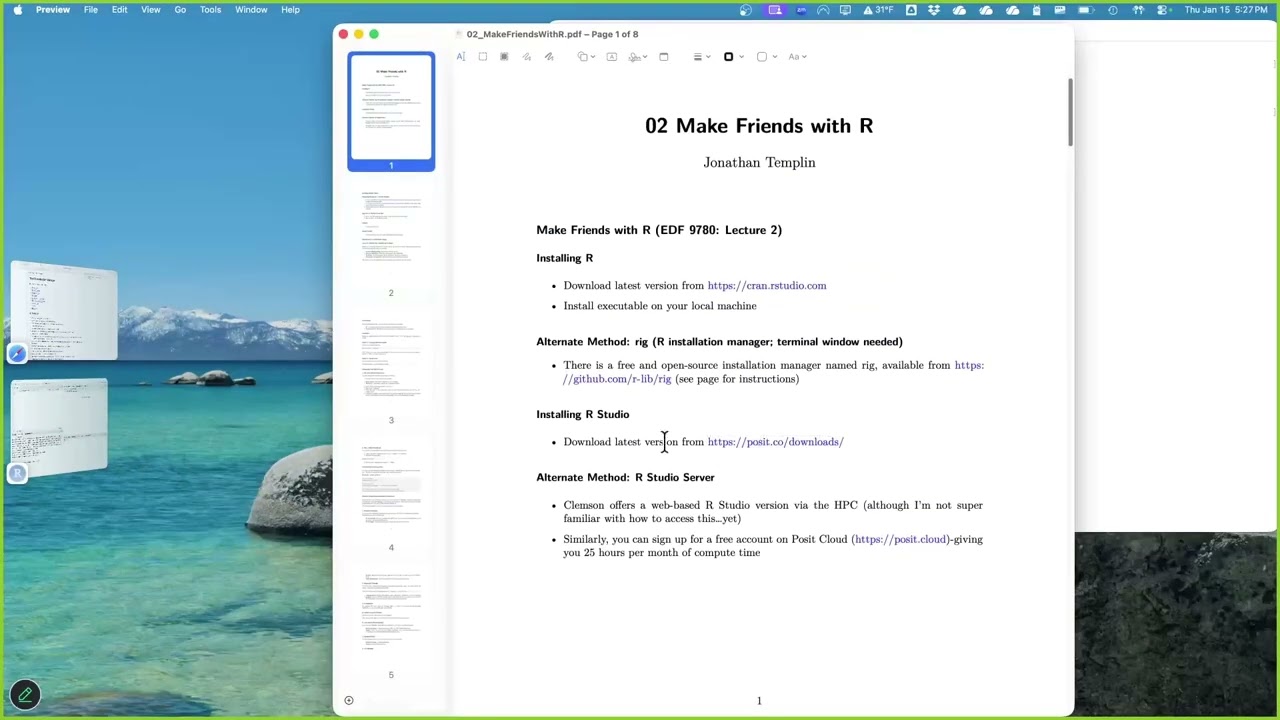Click the document title '02 Make Friends with R'

pos(759,126)
